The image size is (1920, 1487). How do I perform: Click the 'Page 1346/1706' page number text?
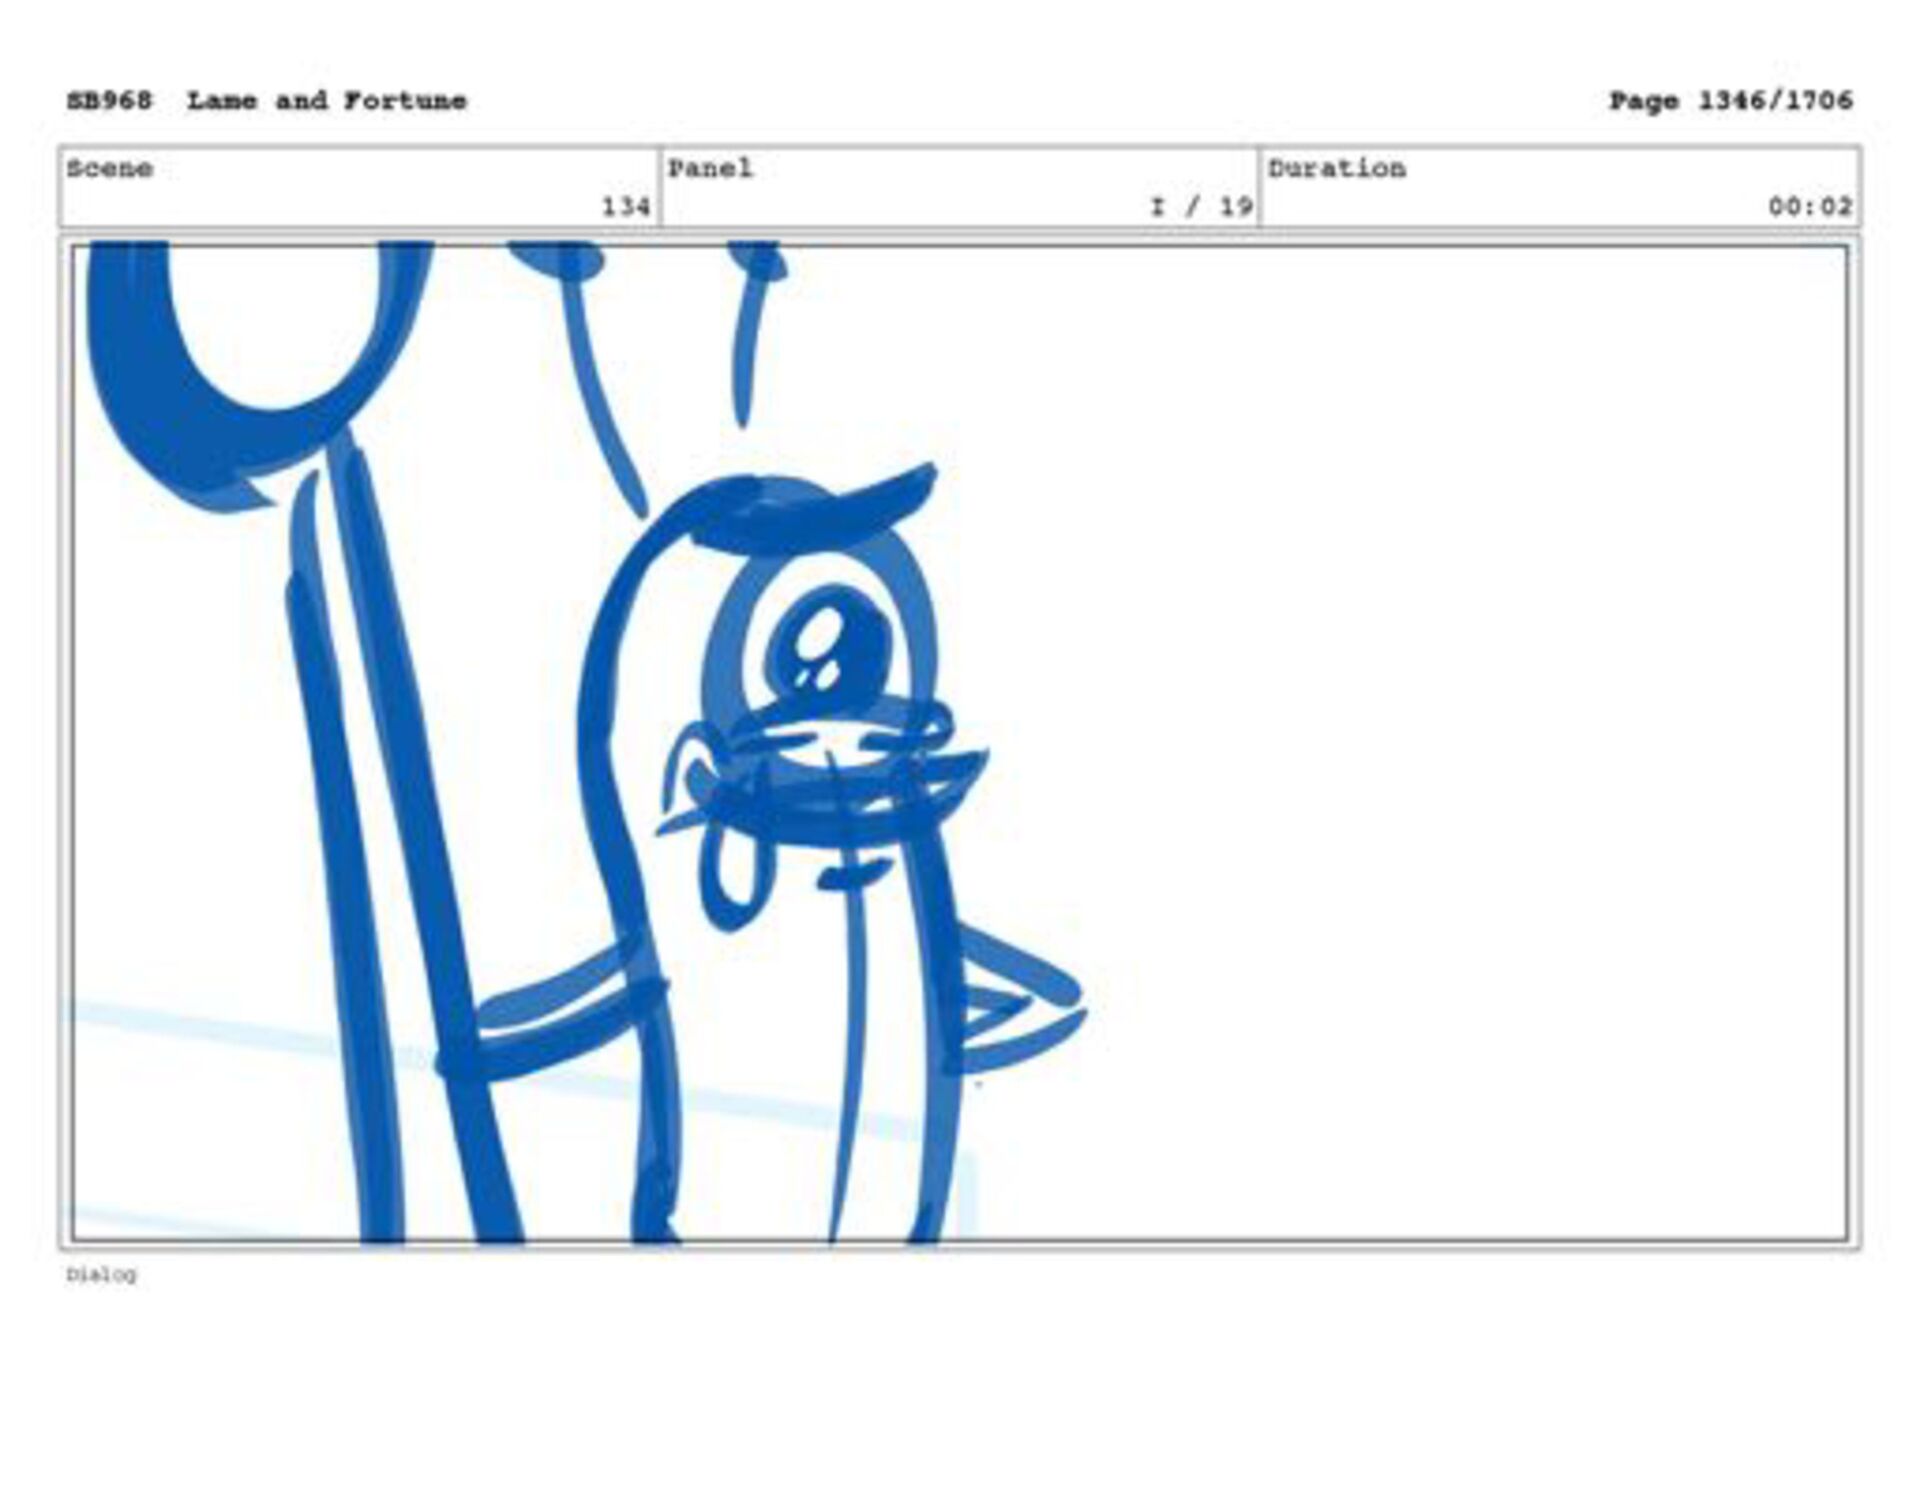point(1730,101)
